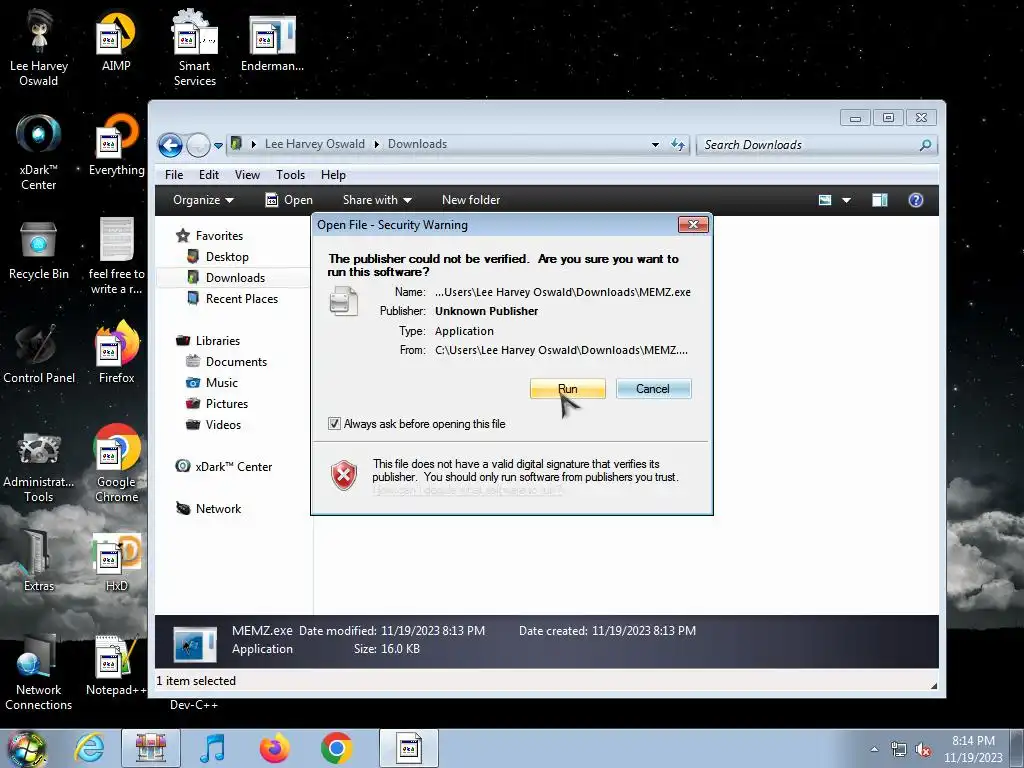
Task: Click the Explorer Forward button
Action: (198, 145)
